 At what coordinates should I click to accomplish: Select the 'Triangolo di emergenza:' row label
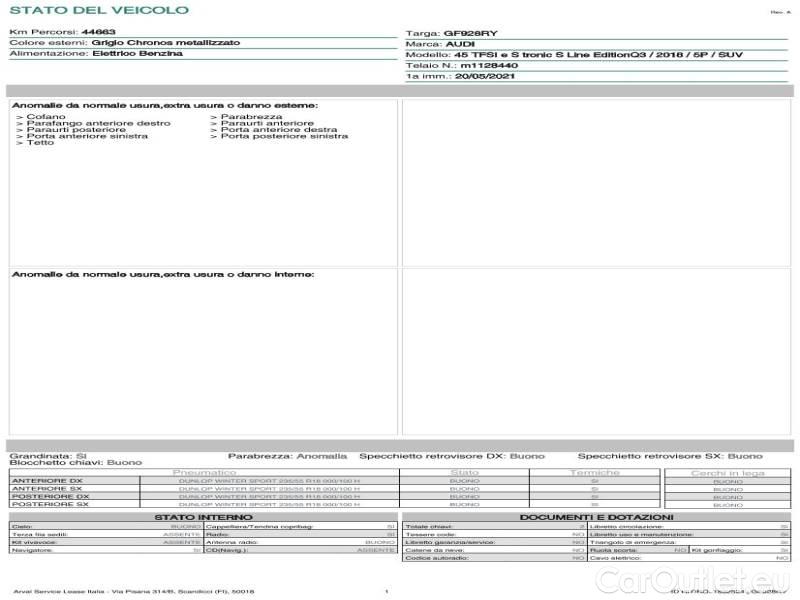pos(633,542)
